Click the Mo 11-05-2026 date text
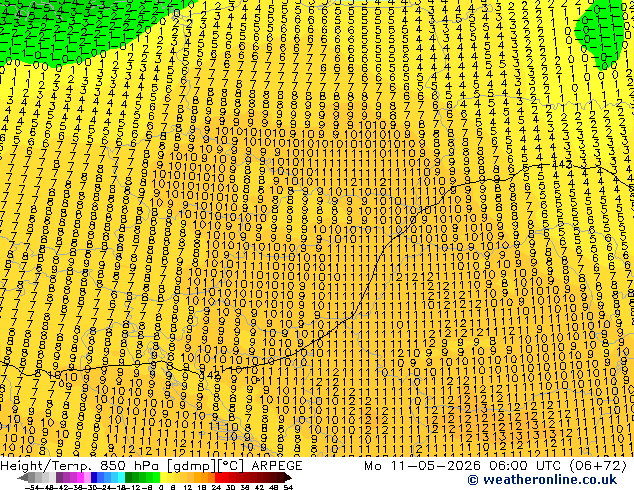Screen dimensions: 634x490 point(424,466)
